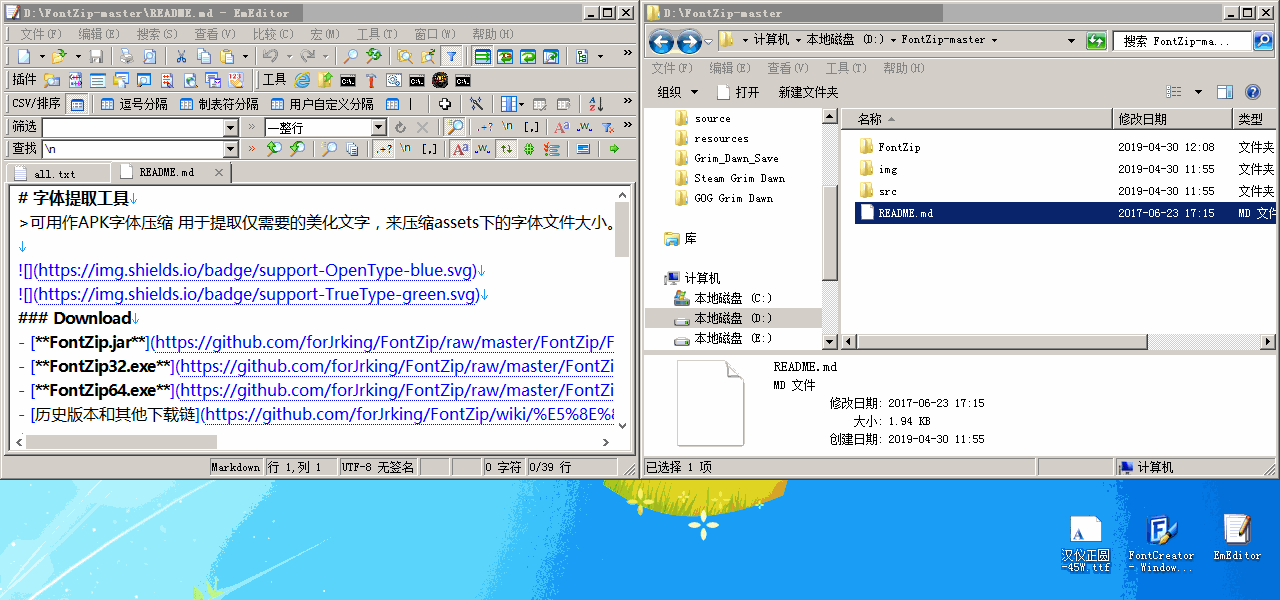Click the Cut scissors icon
The image size is (1280, 600).
coord(181,57)
